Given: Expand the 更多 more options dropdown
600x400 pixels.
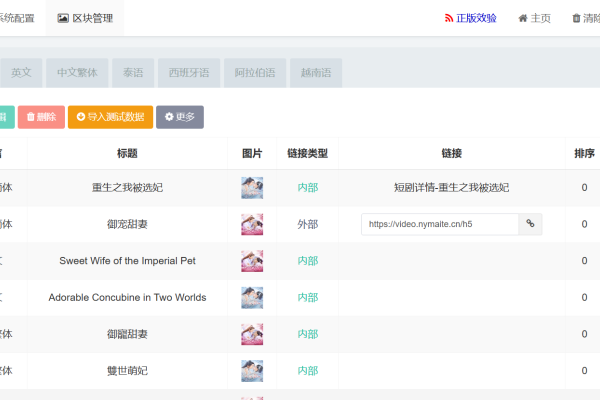Looking at the screenshot, I should pyautogui.click(x=180, y=117).
